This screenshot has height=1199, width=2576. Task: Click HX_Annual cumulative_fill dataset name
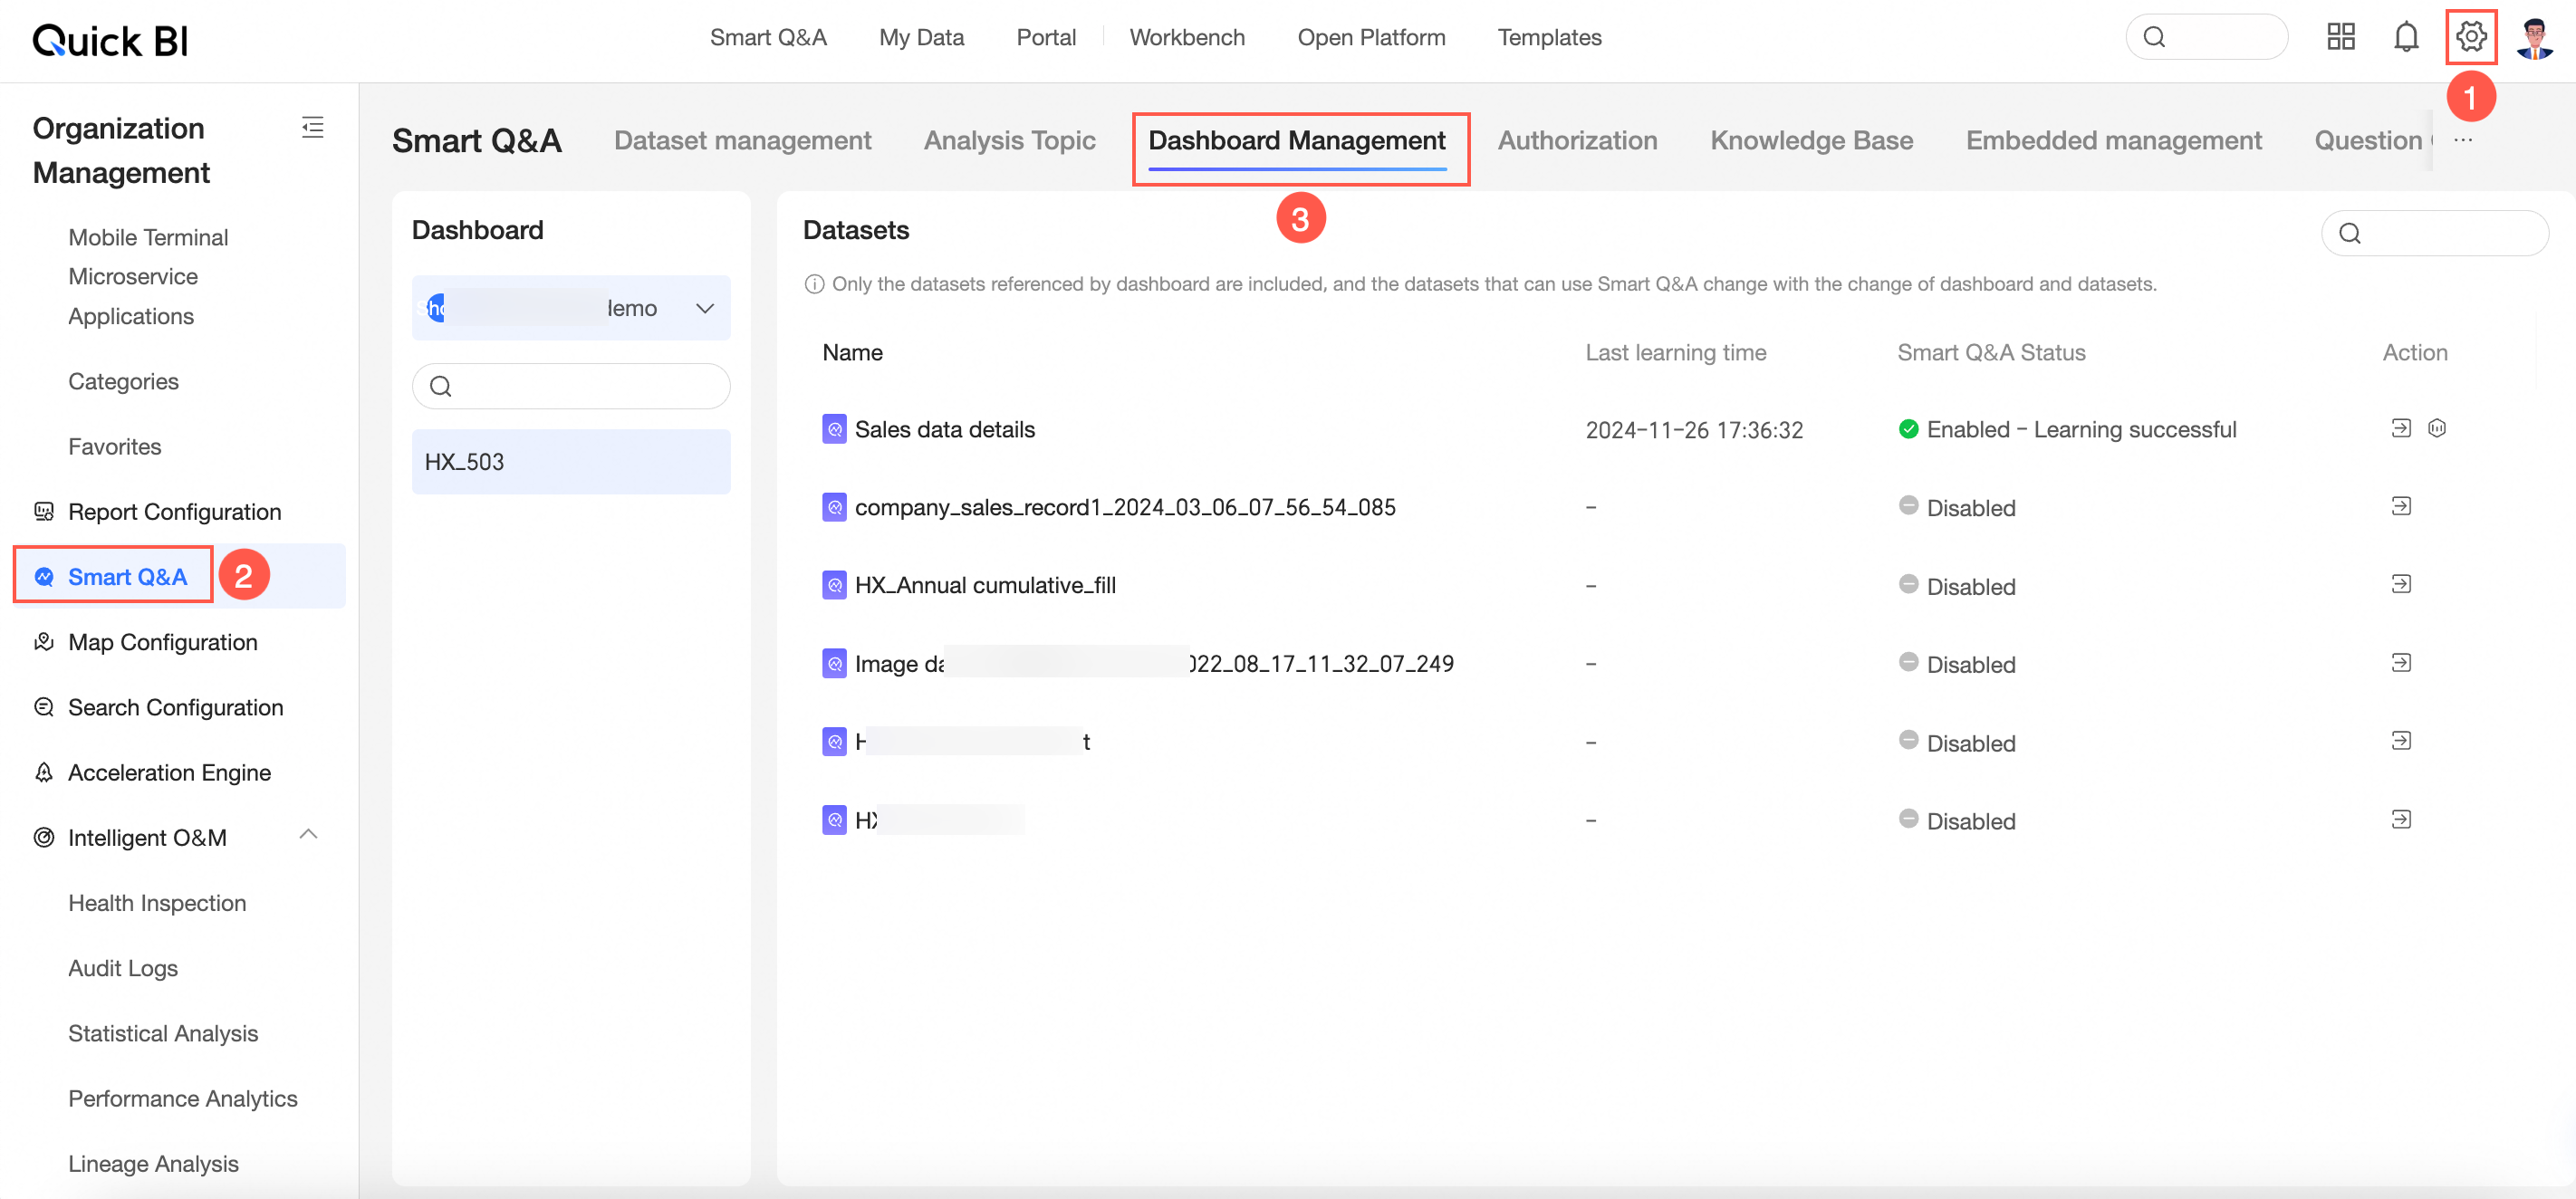point(985,585)
